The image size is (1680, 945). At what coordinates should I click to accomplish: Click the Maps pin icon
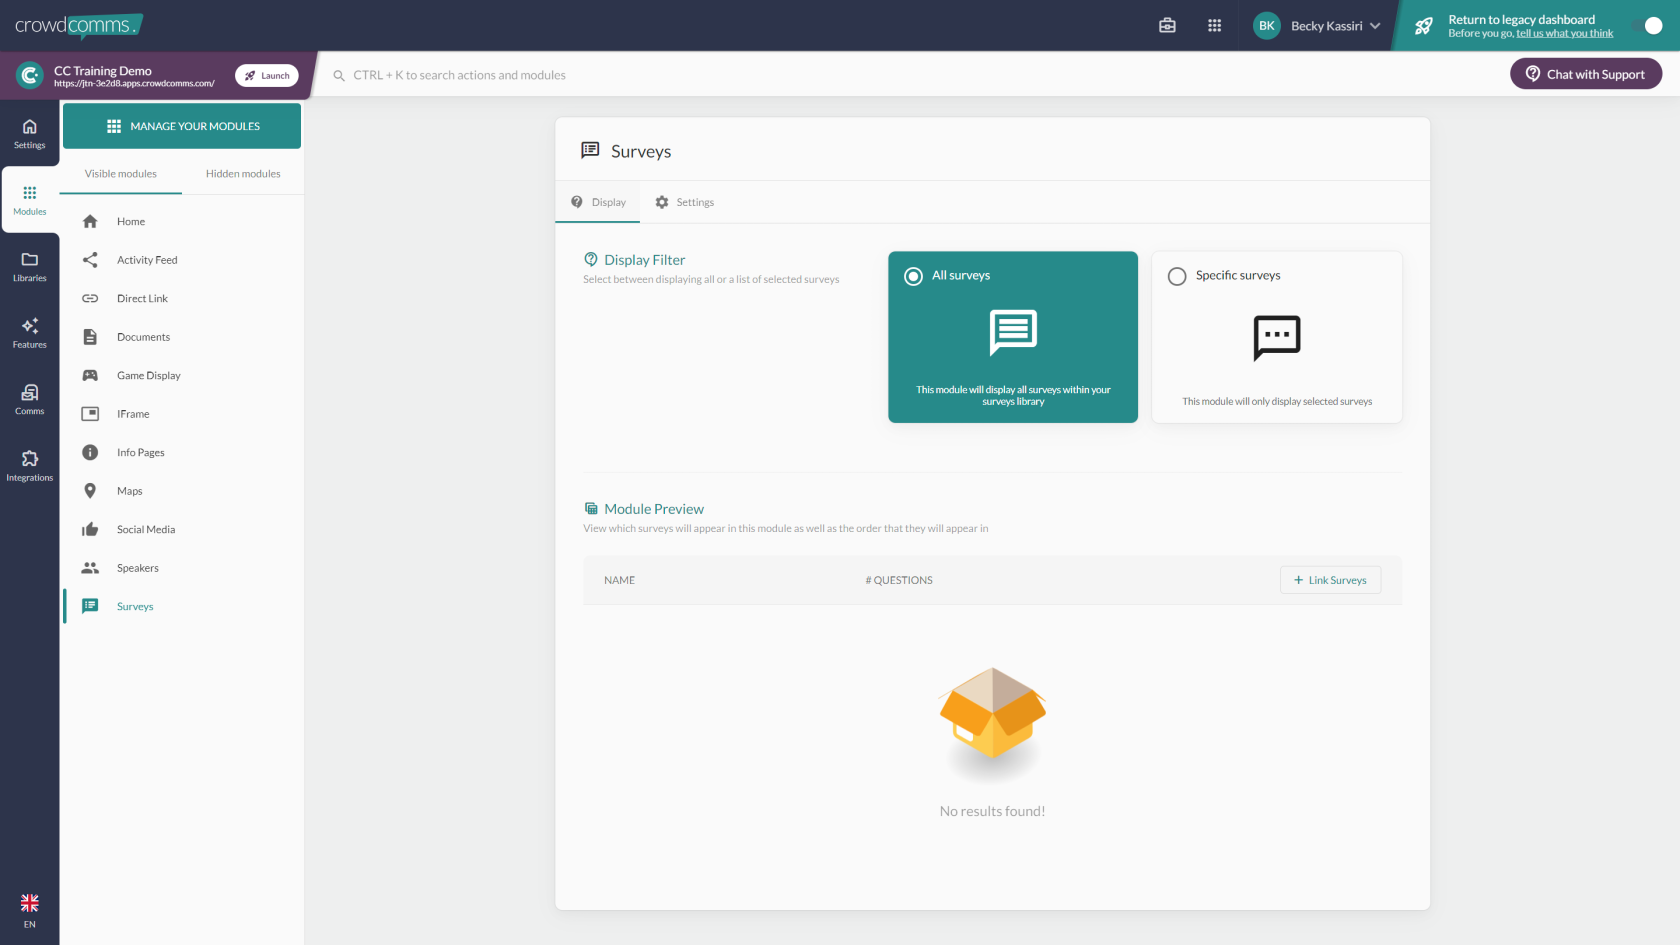(90, 491)
